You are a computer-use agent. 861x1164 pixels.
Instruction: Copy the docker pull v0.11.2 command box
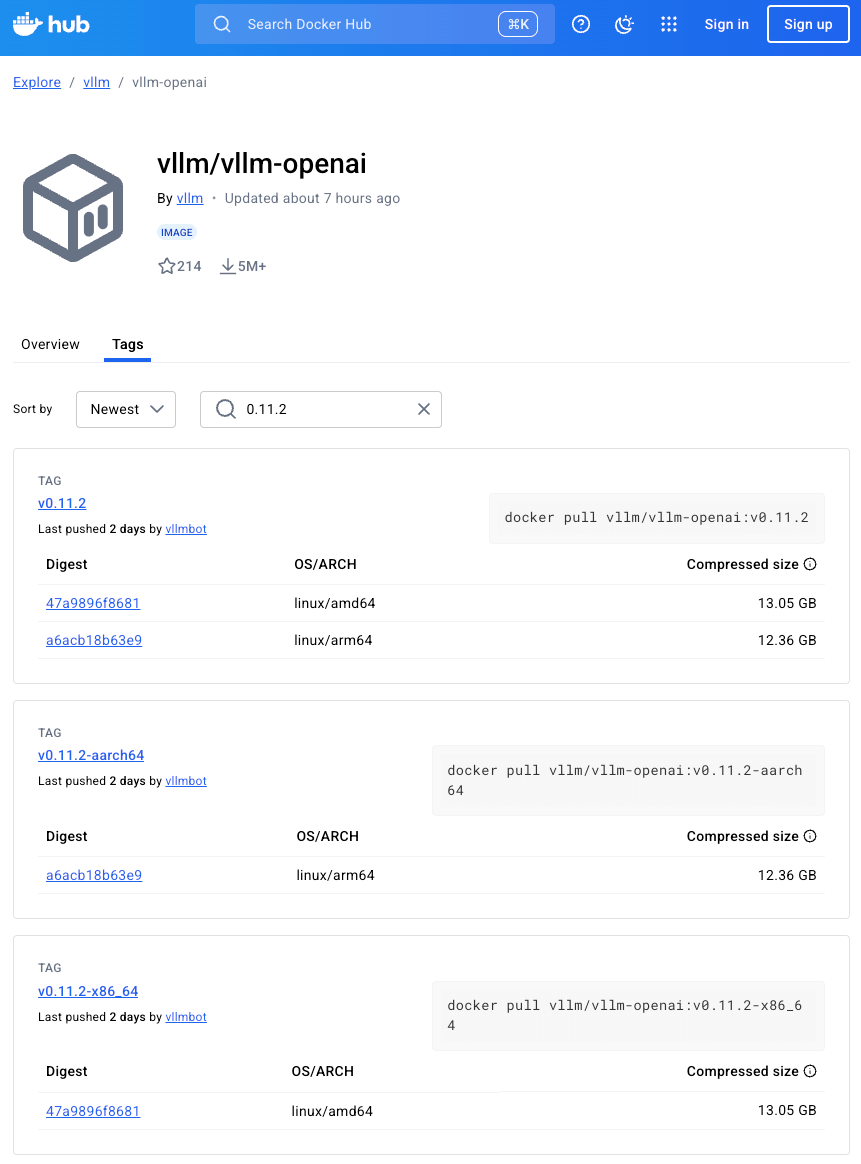[x=656, y=518]
